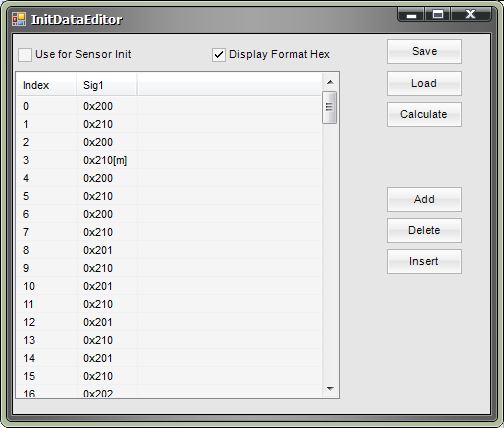The image size is (504, 428).
Task: Click the list's scroll up arrow
Action: (x=330, y=82)
